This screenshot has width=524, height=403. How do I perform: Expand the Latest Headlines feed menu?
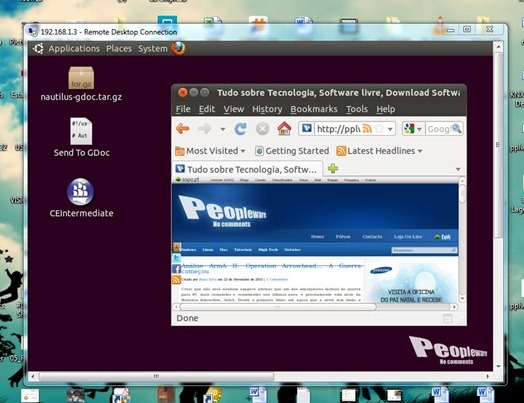[379, 151]
